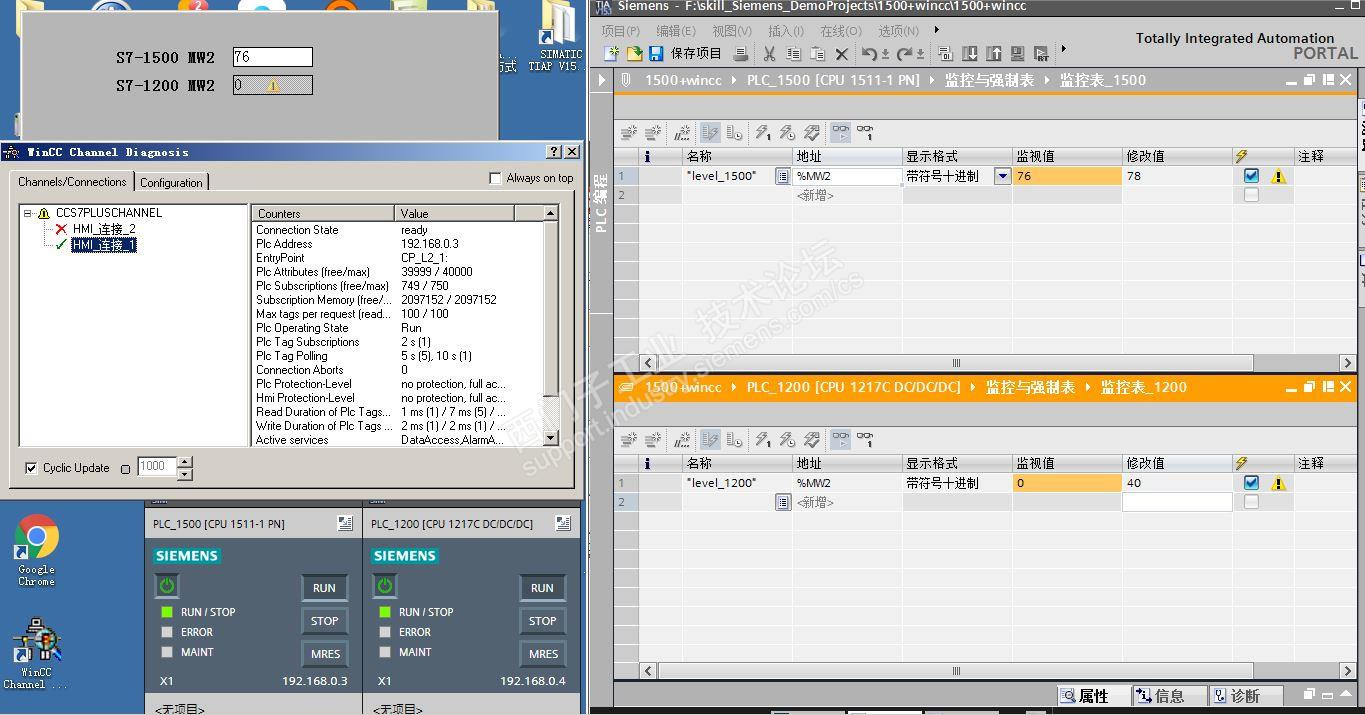Click the Delete X icon in TIA toolbar

(842, 54)
